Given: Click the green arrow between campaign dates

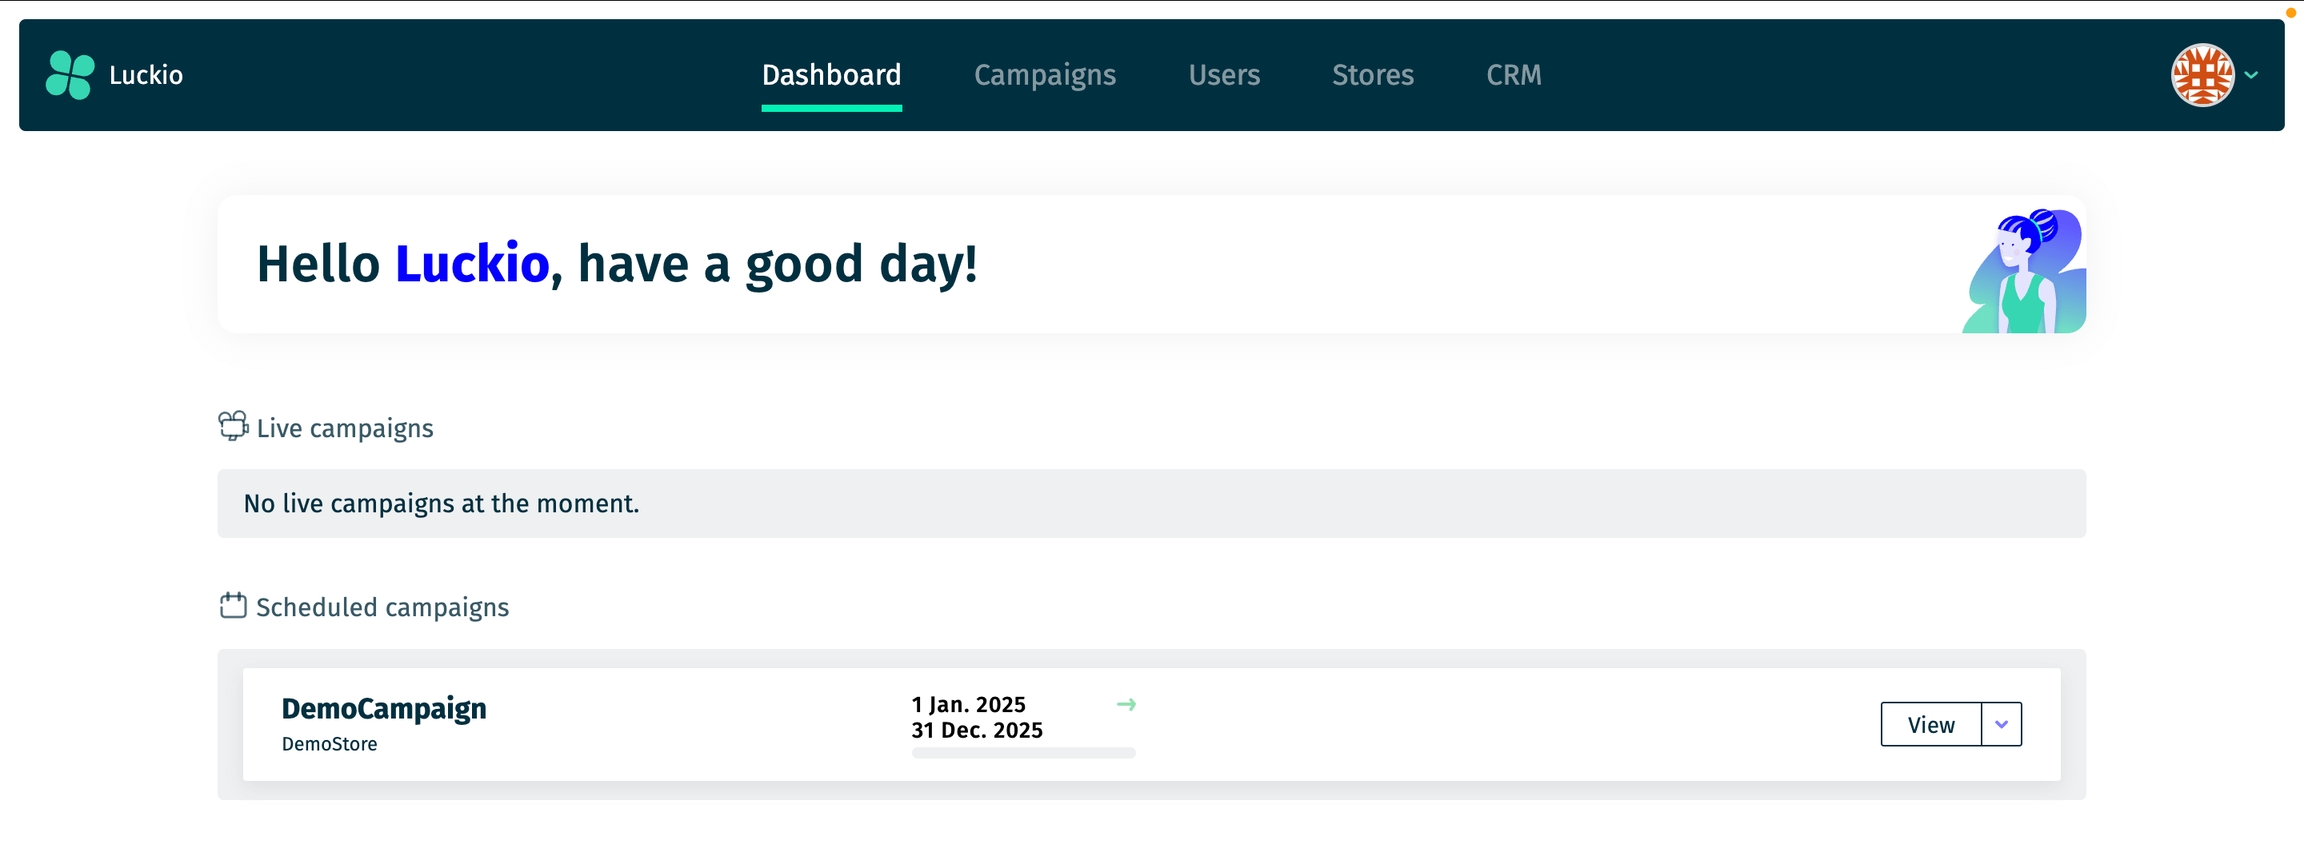Looking at the screenshot, I should tap(1126, 705).
